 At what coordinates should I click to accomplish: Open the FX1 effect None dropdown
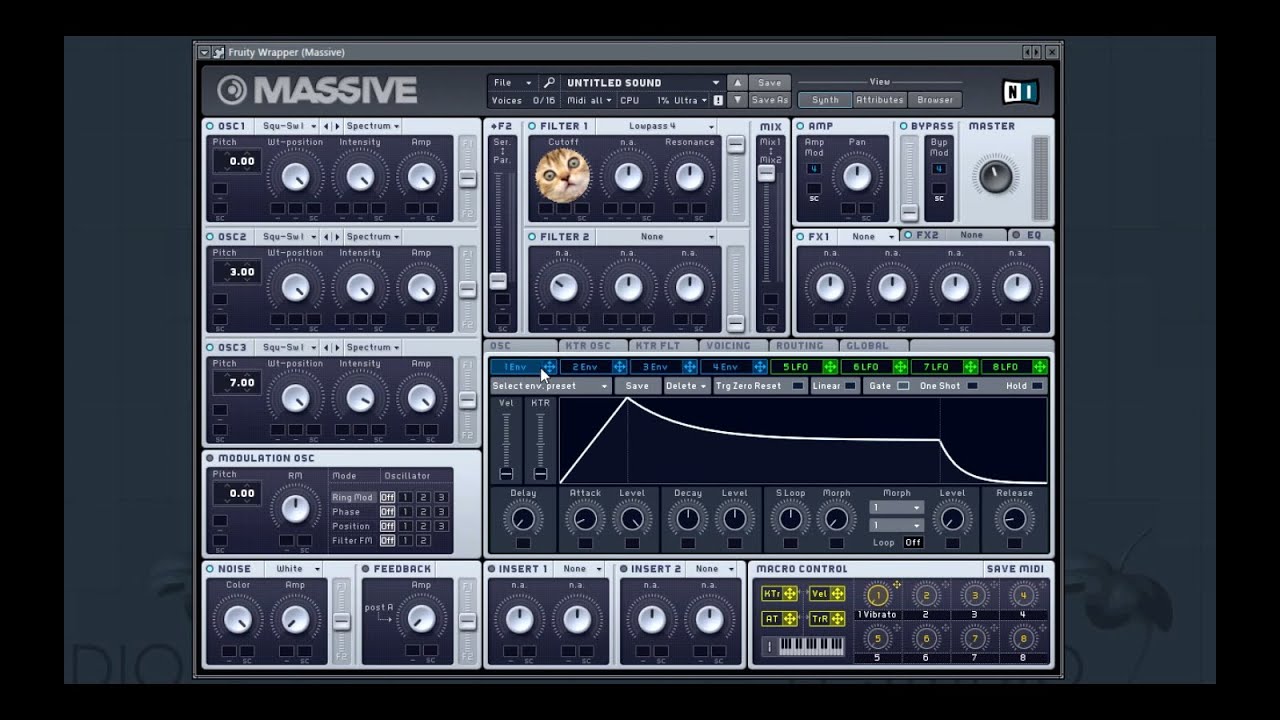[x=867, y=237]
